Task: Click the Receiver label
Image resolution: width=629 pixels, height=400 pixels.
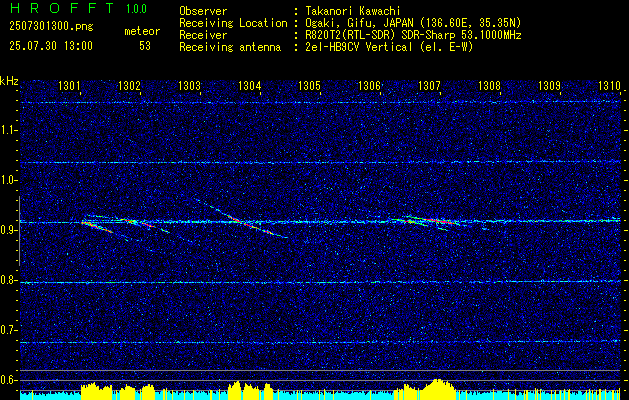Action: click(x=203, y=35)
